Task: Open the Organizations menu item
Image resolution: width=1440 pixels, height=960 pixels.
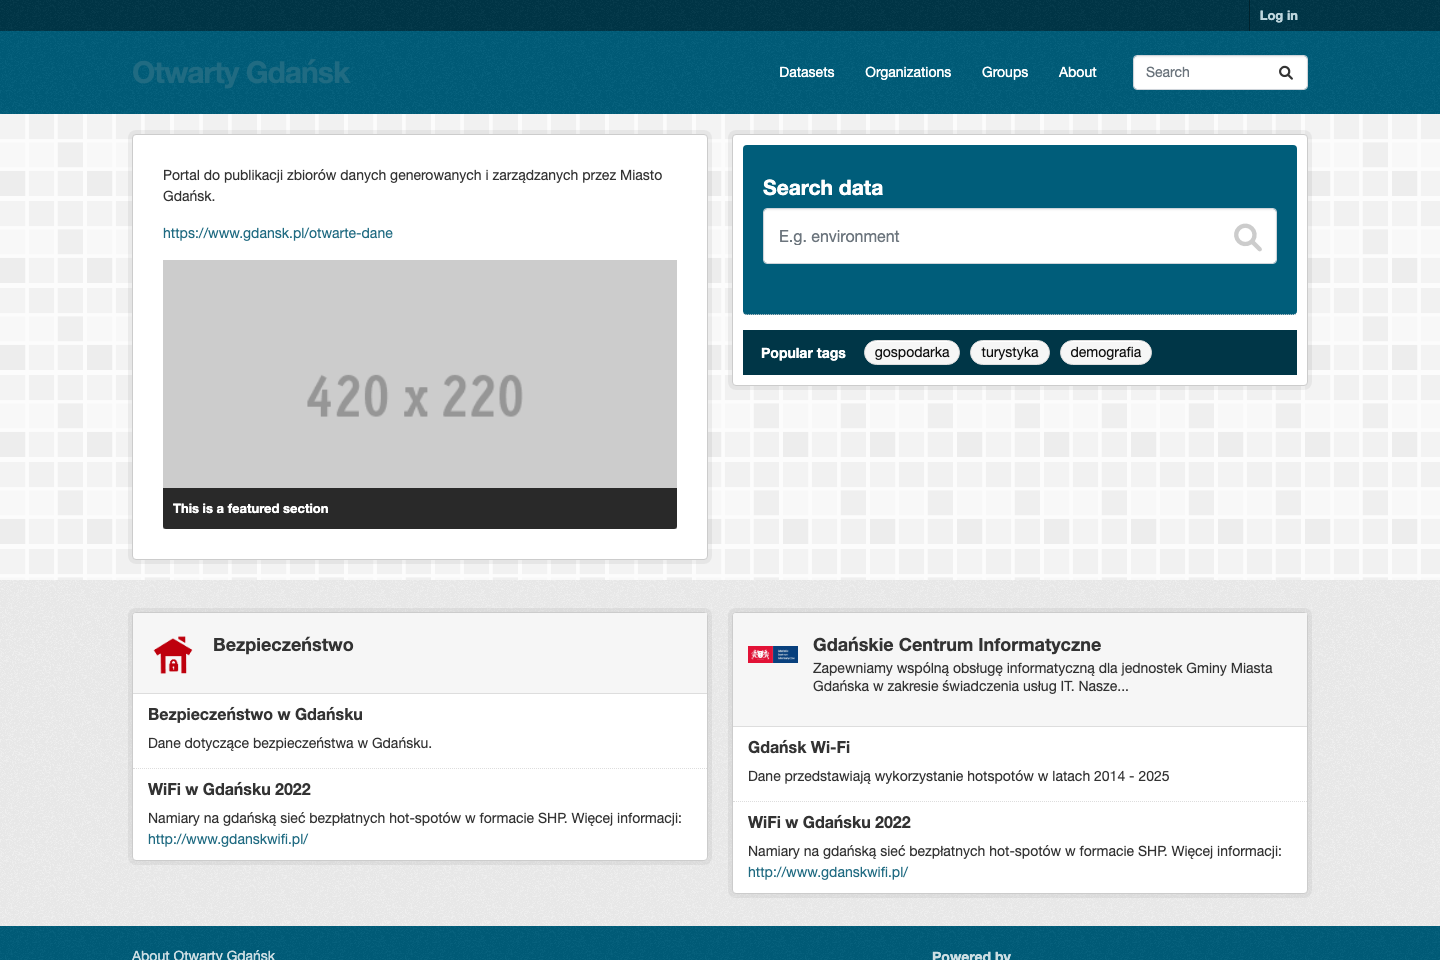Action: pyautogui.click(x=908, y=72)
